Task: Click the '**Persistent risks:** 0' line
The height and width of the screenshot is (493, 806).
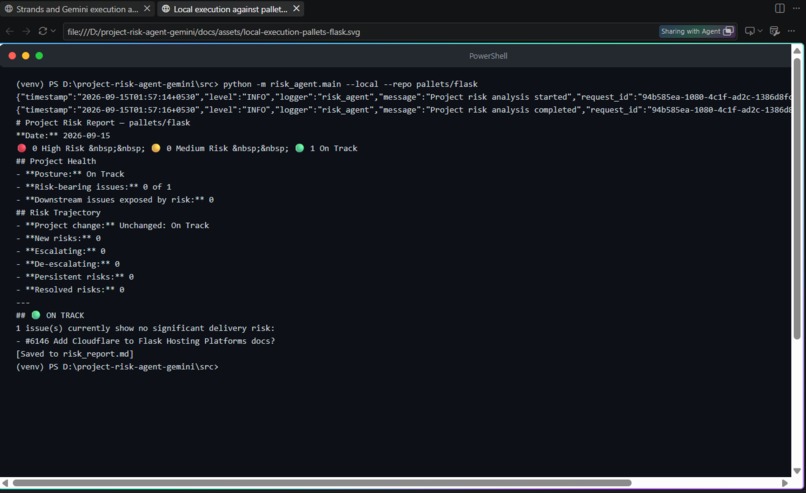Action: pos(75,277)
